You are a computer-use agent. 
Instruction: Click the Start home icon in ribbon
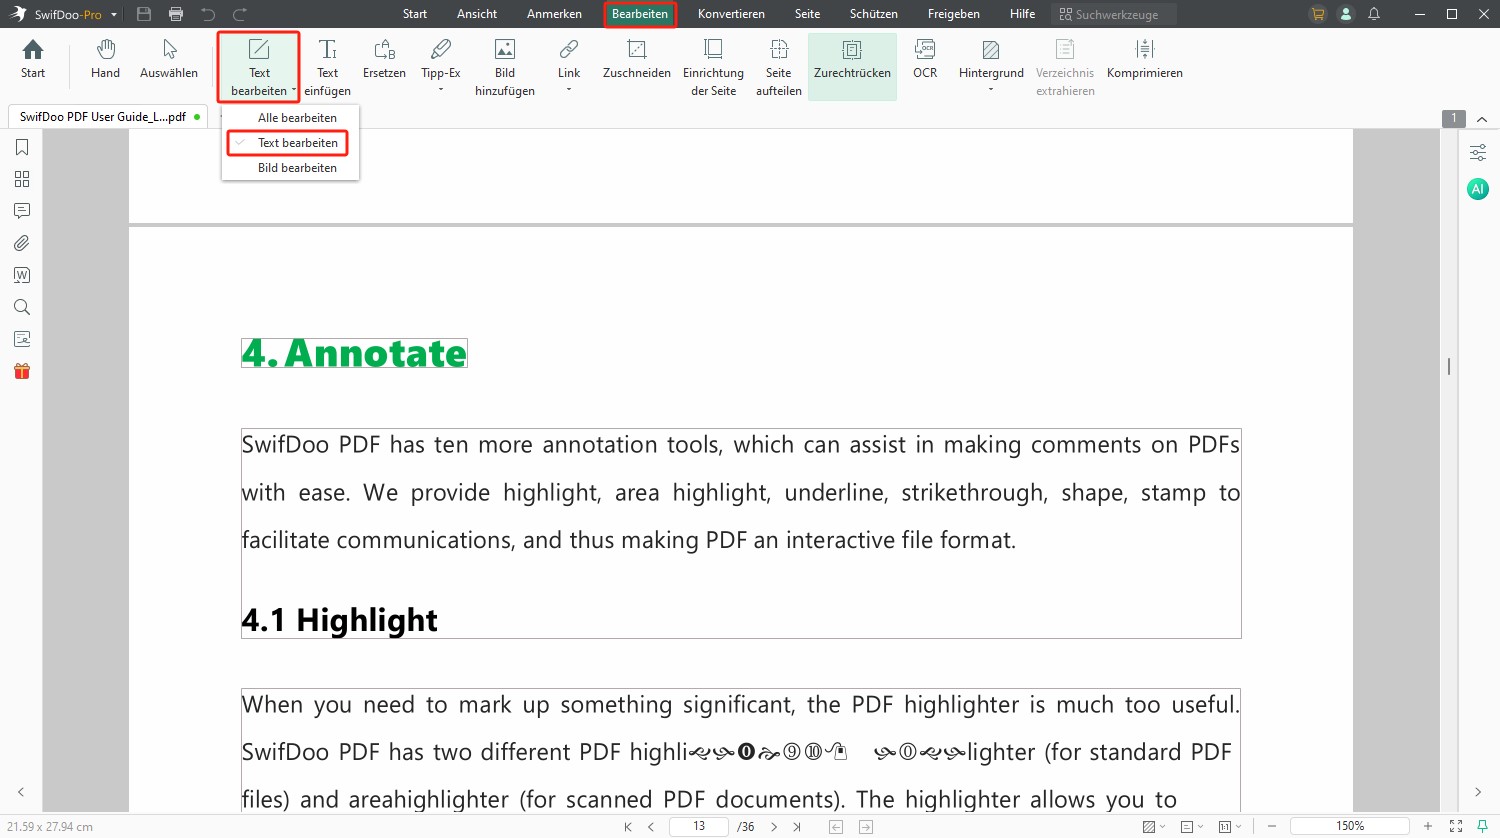click(33, 60)
